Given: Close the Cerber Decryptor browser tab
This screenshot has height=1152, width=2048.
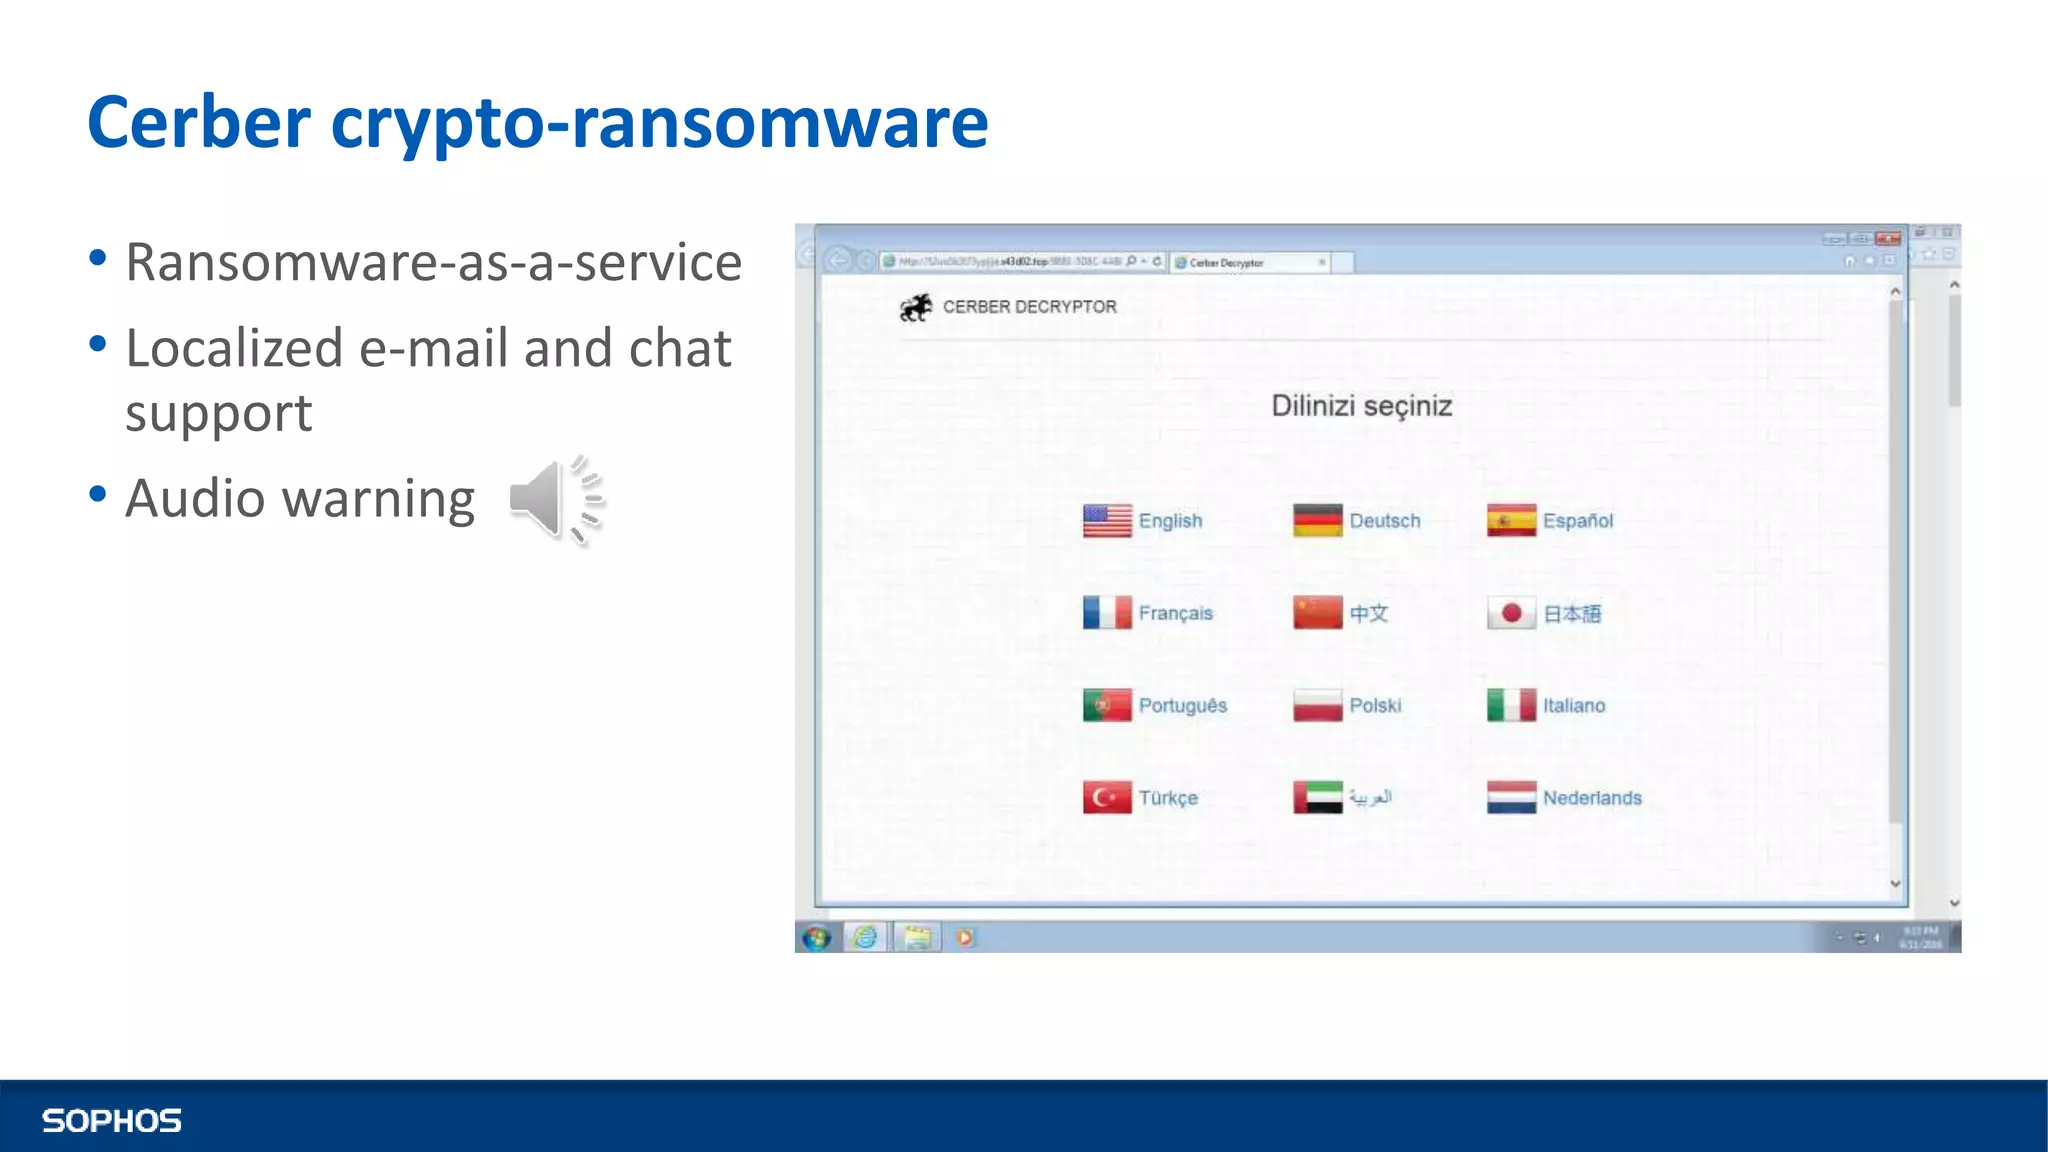Looking at the screenshot, I should pos(1322,263).
